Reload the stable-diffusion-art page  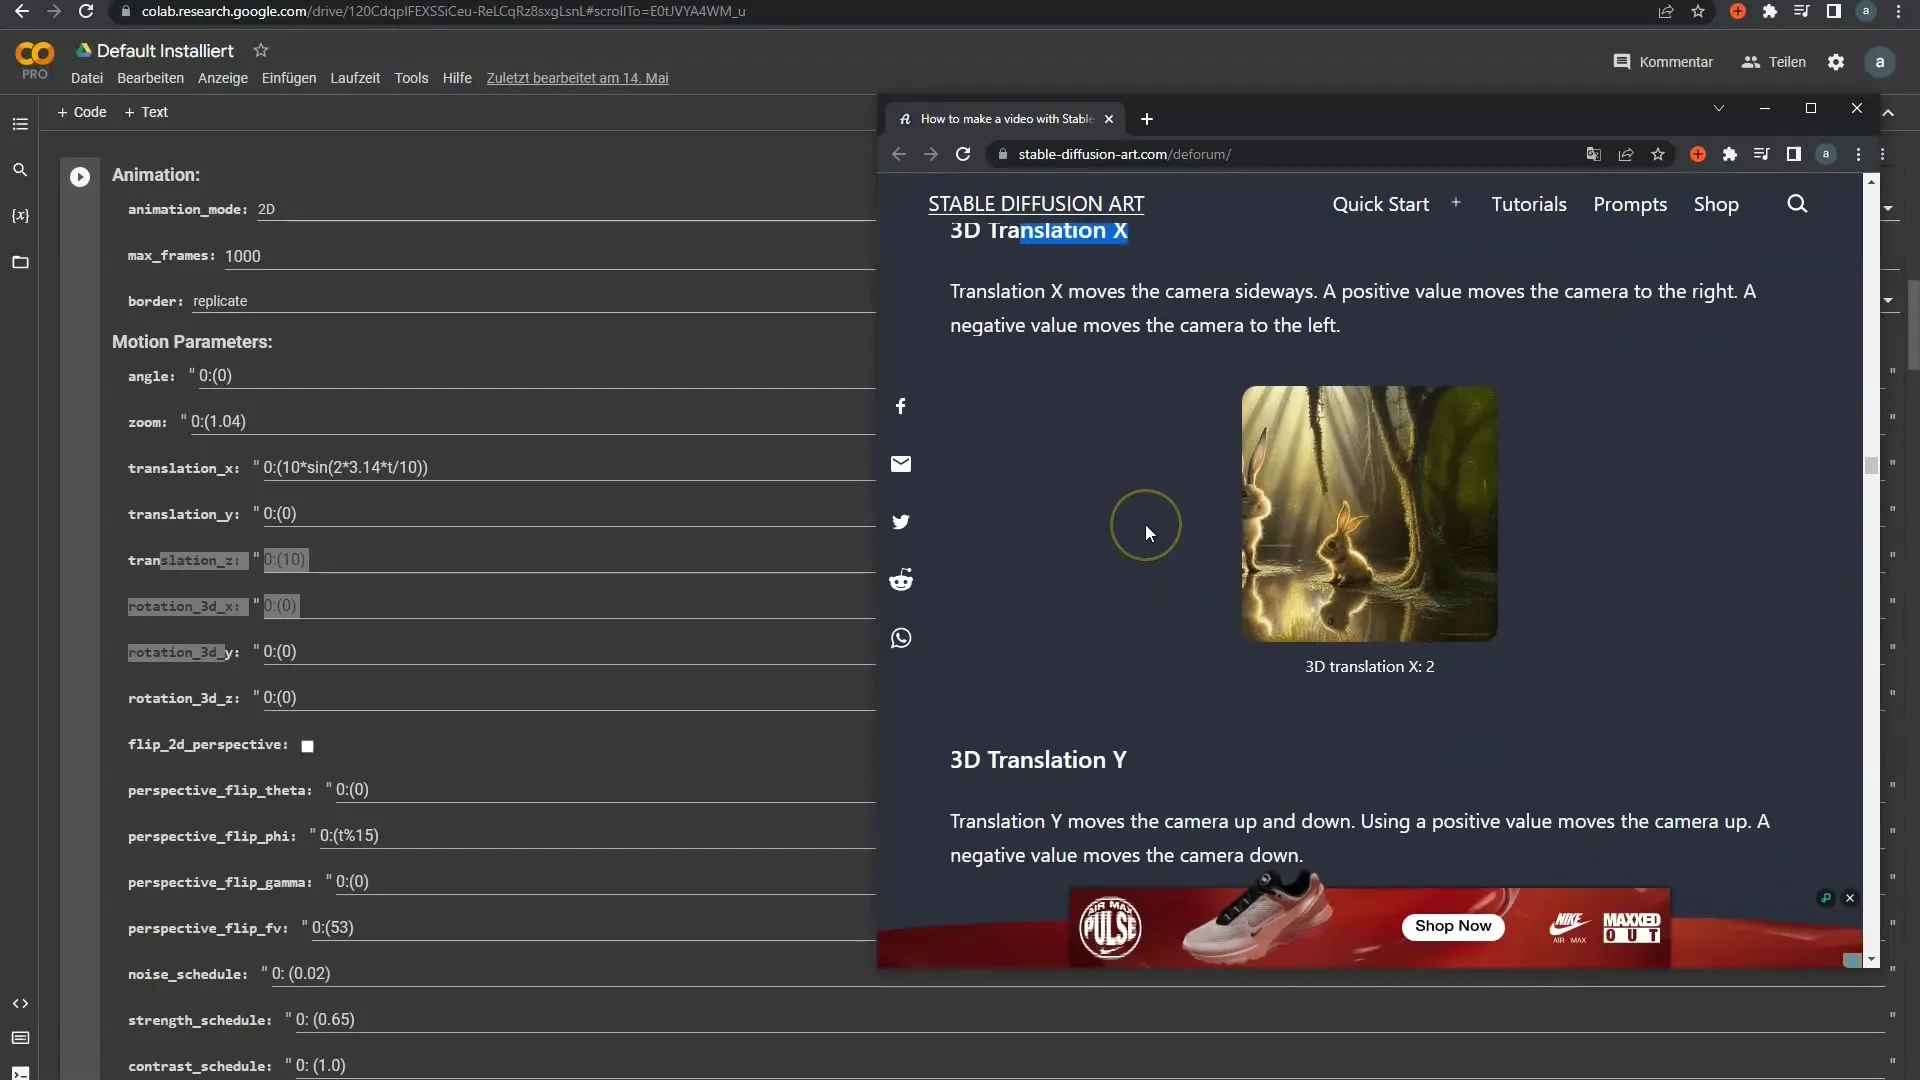963,154
